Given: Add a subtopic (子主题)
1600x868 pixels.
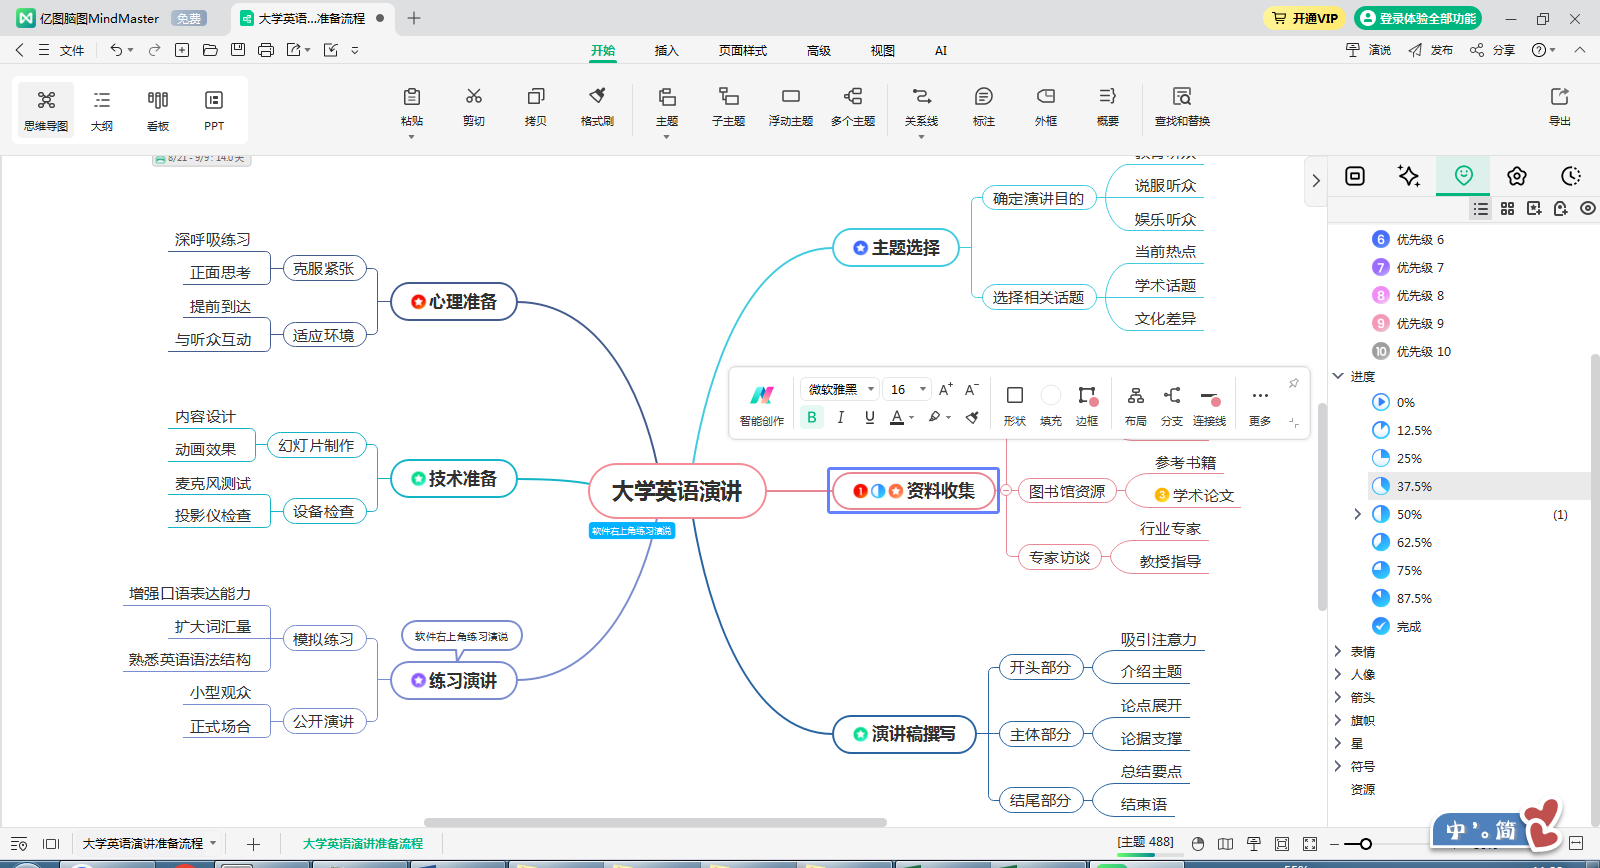Looking at the screenshot, I should (729, 107).
